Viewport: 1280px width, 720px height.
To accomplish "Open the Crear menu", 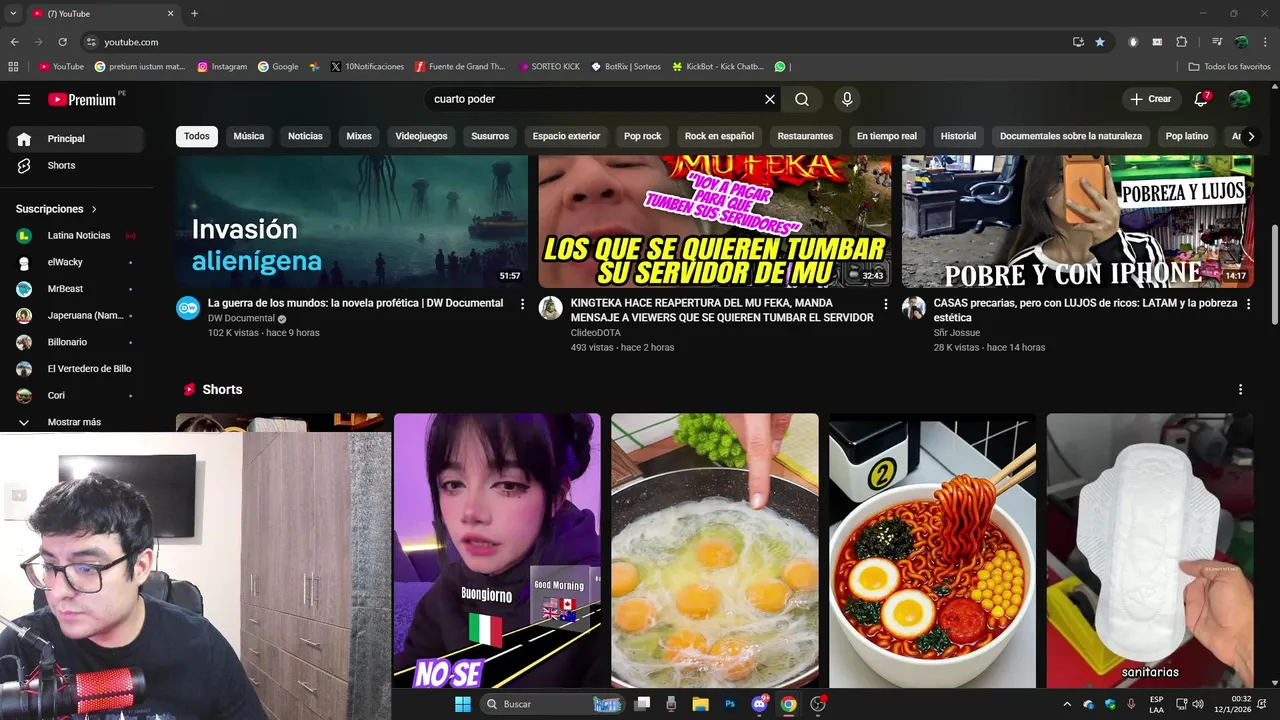I will pos(1151,99).
